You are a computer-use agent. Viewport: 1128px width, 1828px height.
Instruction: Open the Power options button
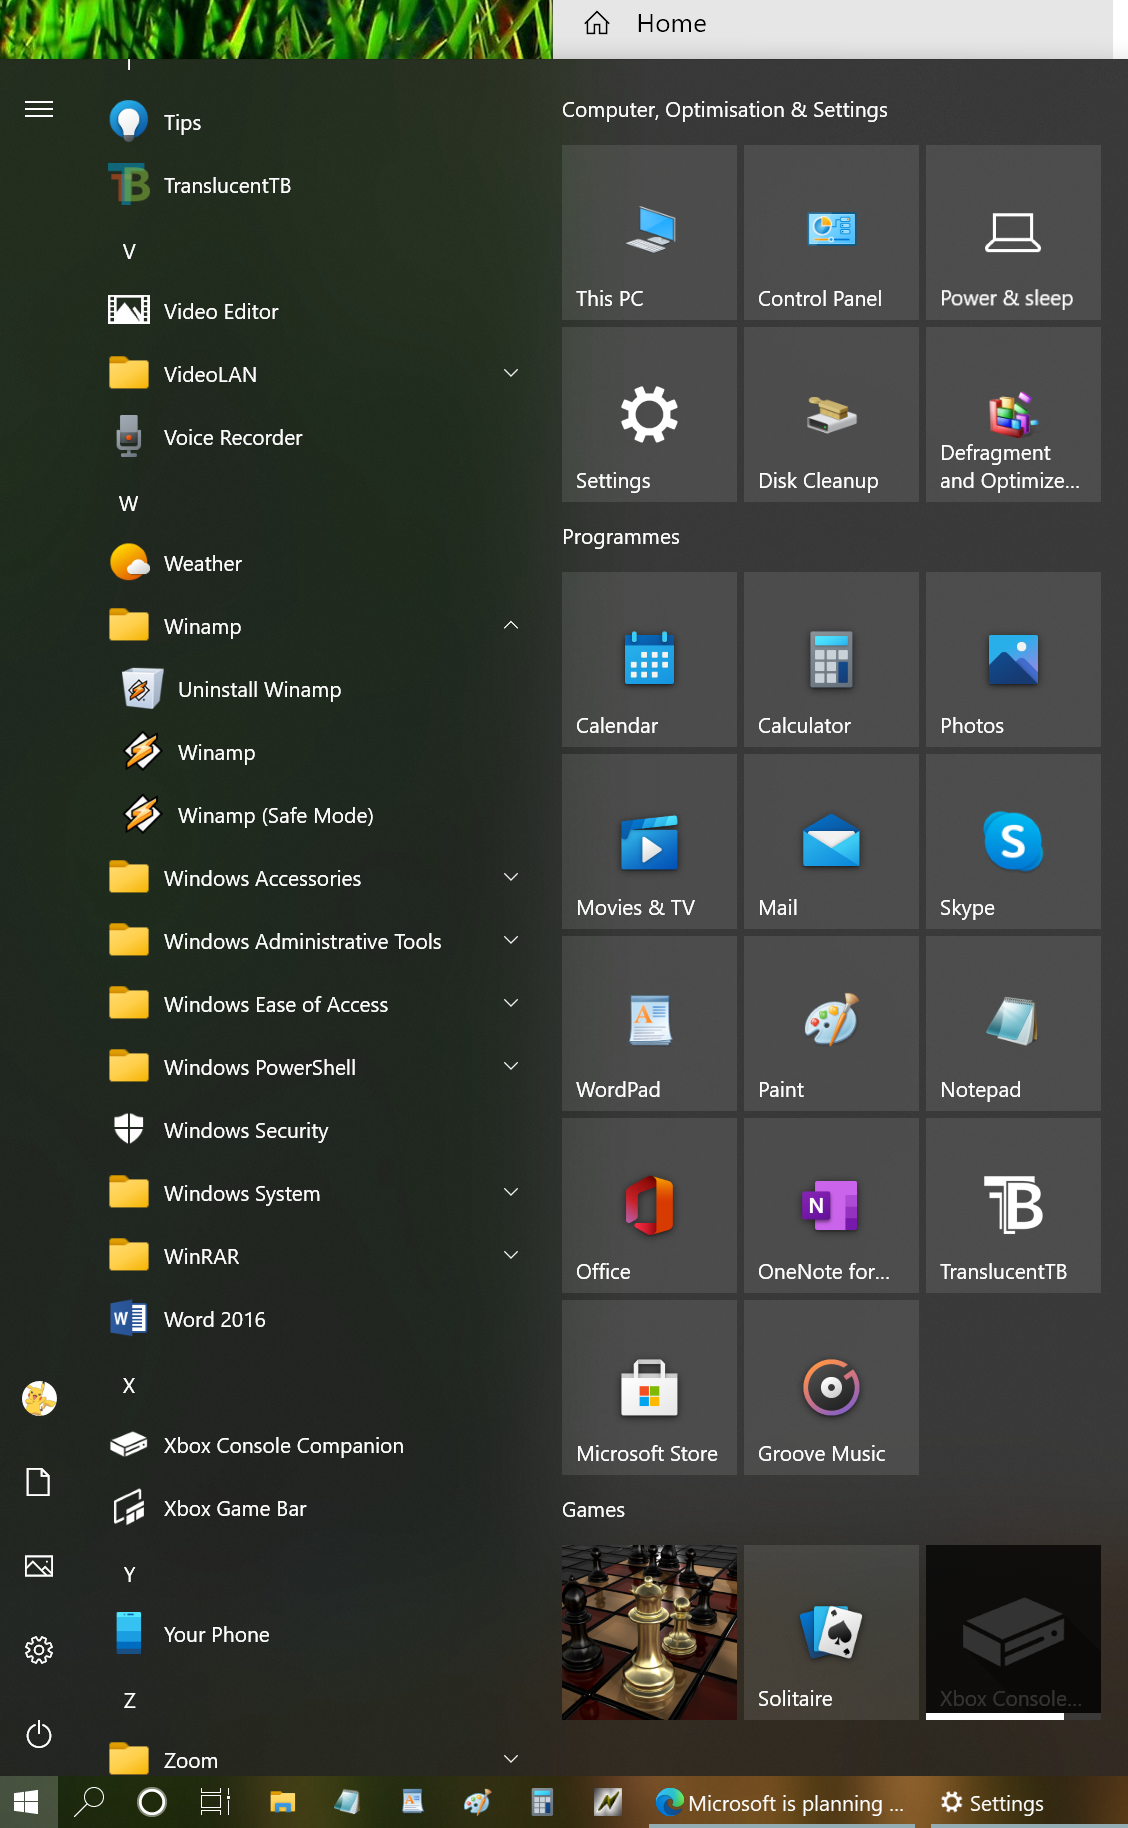click(39, 1734)
